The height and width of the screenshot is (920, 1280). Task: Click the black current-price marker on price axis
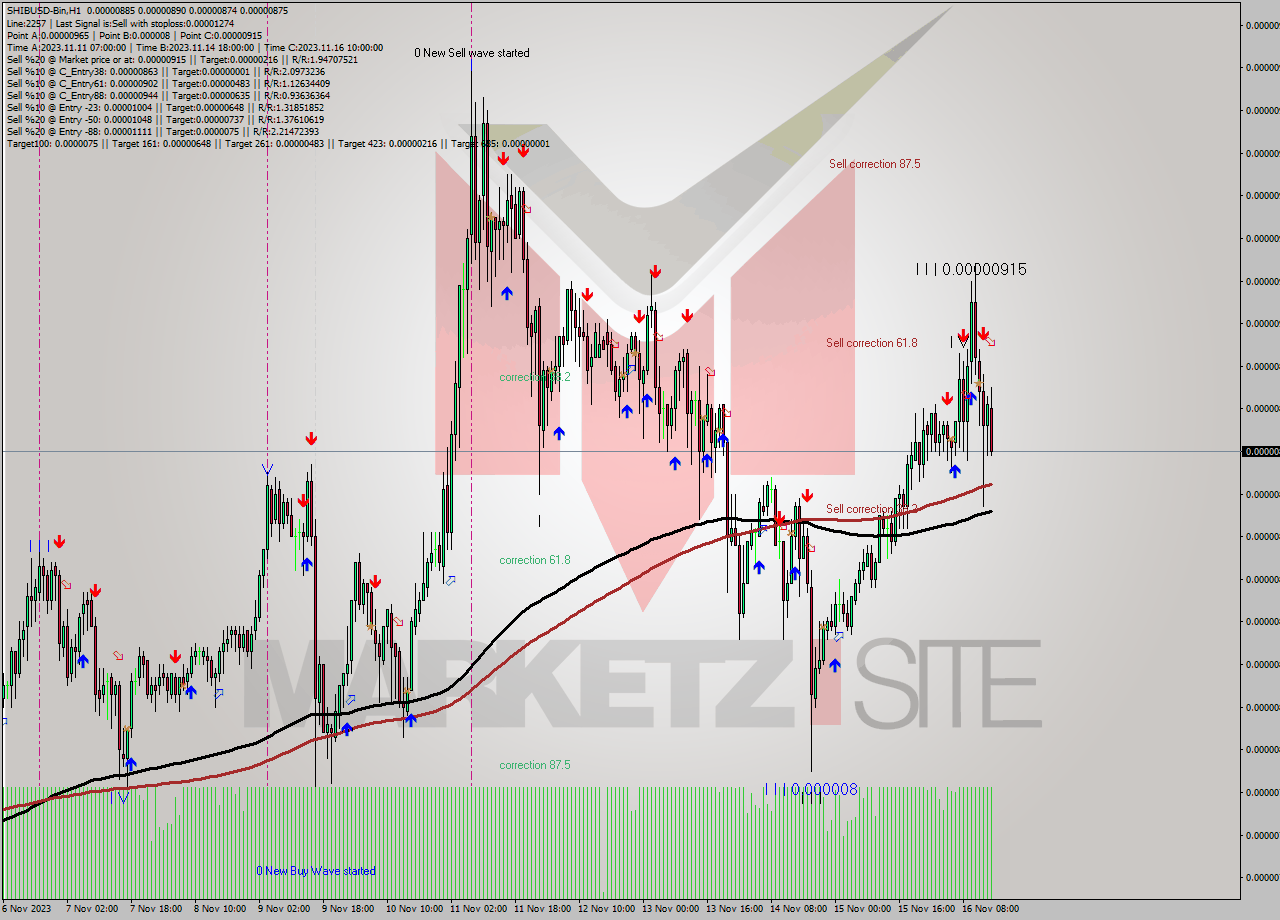(1260, 451)
